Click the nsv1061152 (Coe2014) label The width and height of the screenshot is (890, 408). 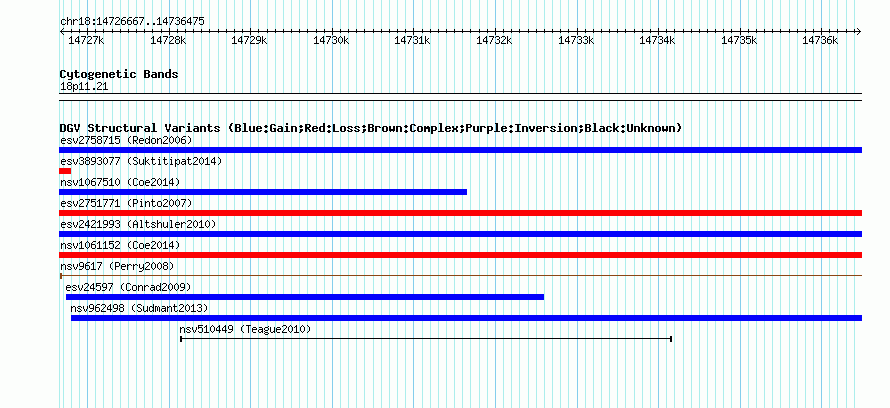tap(120, 245)
